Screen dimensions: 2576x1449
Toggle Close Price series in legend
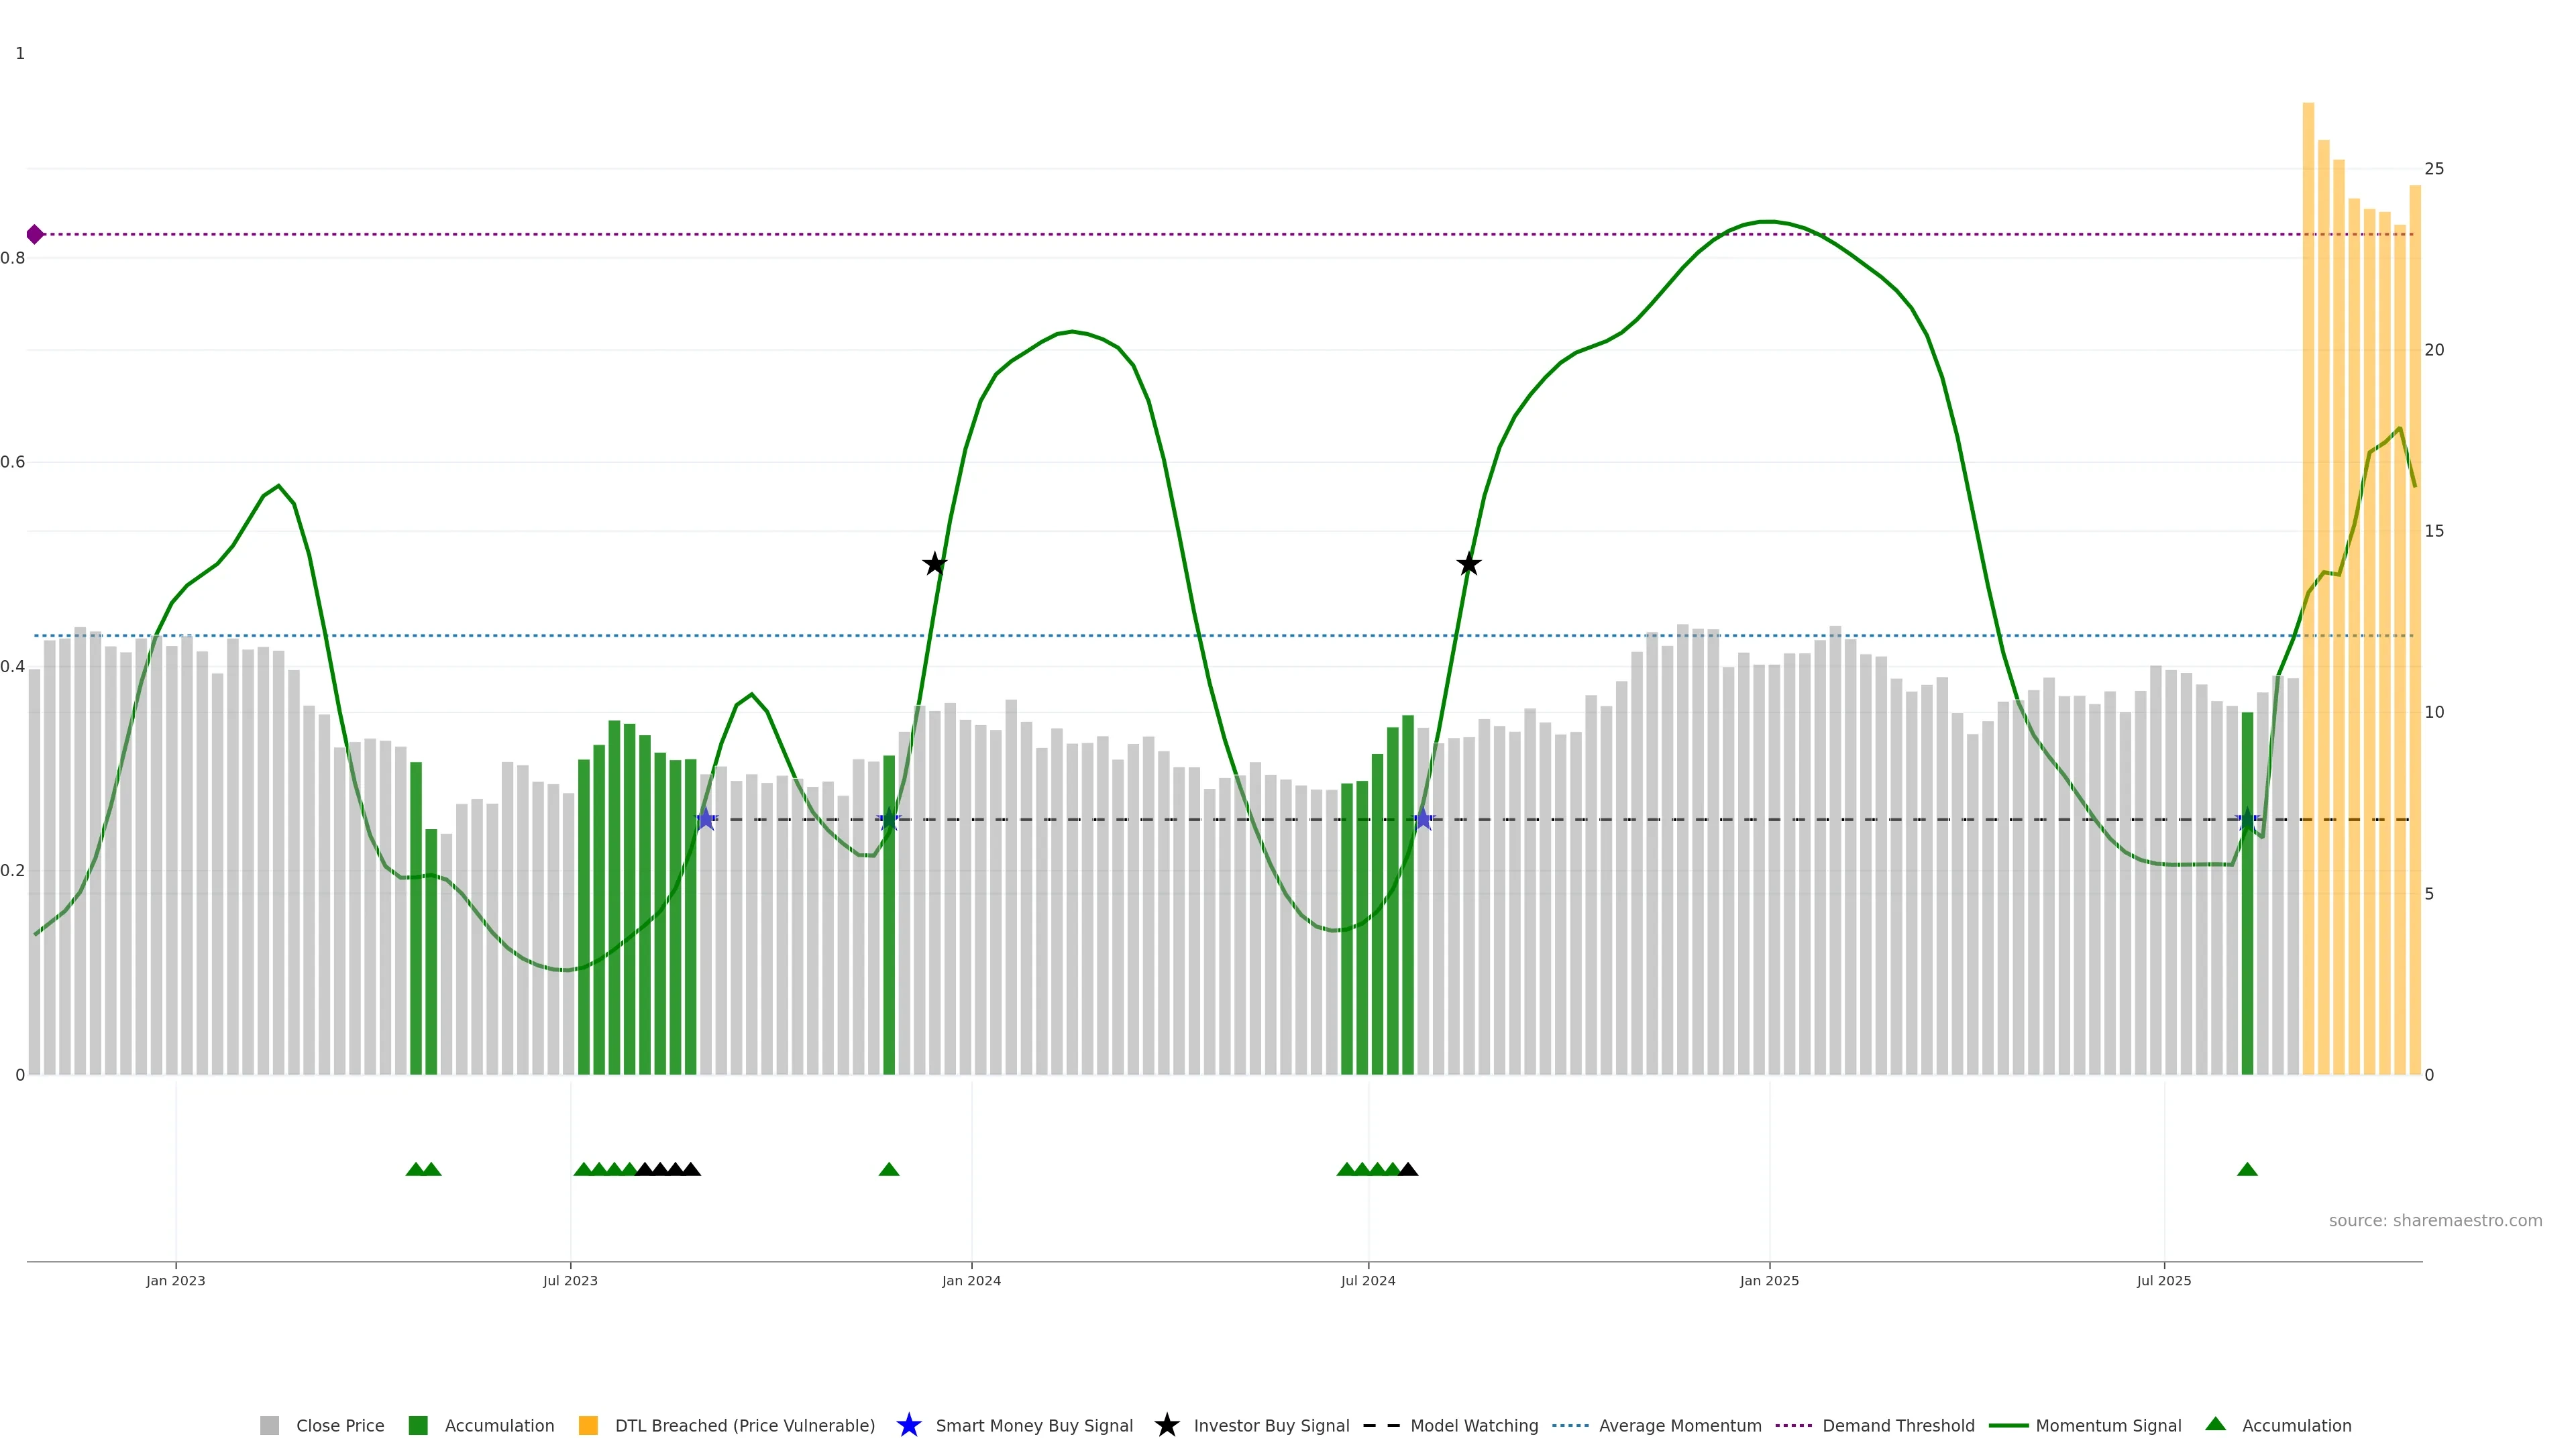tap(339, 1425)
